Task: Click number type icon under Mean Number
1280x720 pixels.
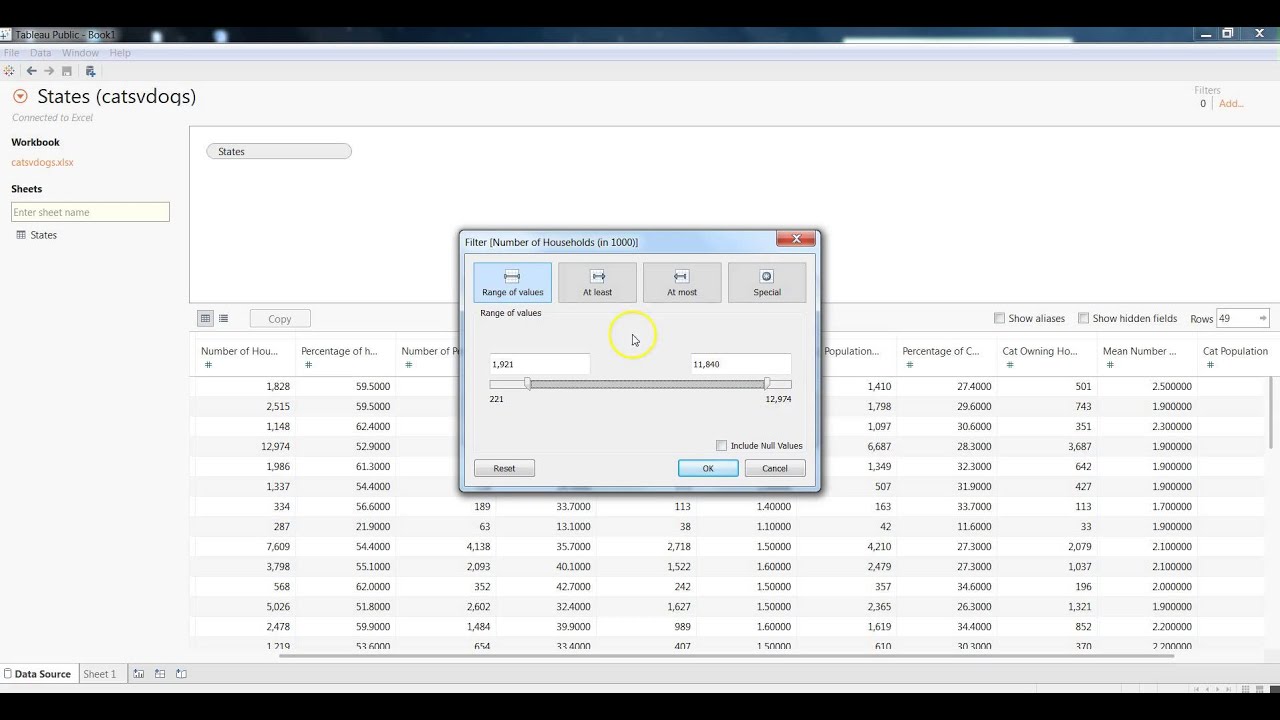Action: (1109, 365)
